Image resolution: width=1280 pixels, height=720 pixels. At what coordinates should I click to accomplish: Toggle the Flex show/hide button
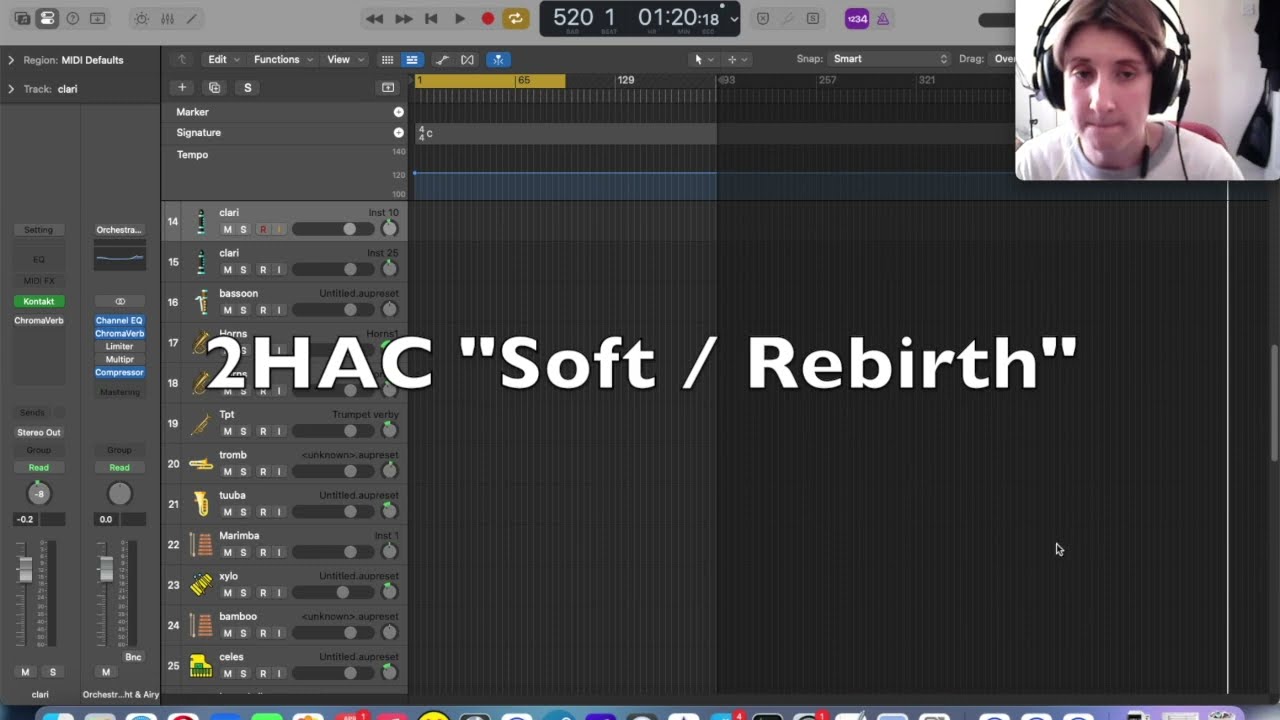point(467,60)
